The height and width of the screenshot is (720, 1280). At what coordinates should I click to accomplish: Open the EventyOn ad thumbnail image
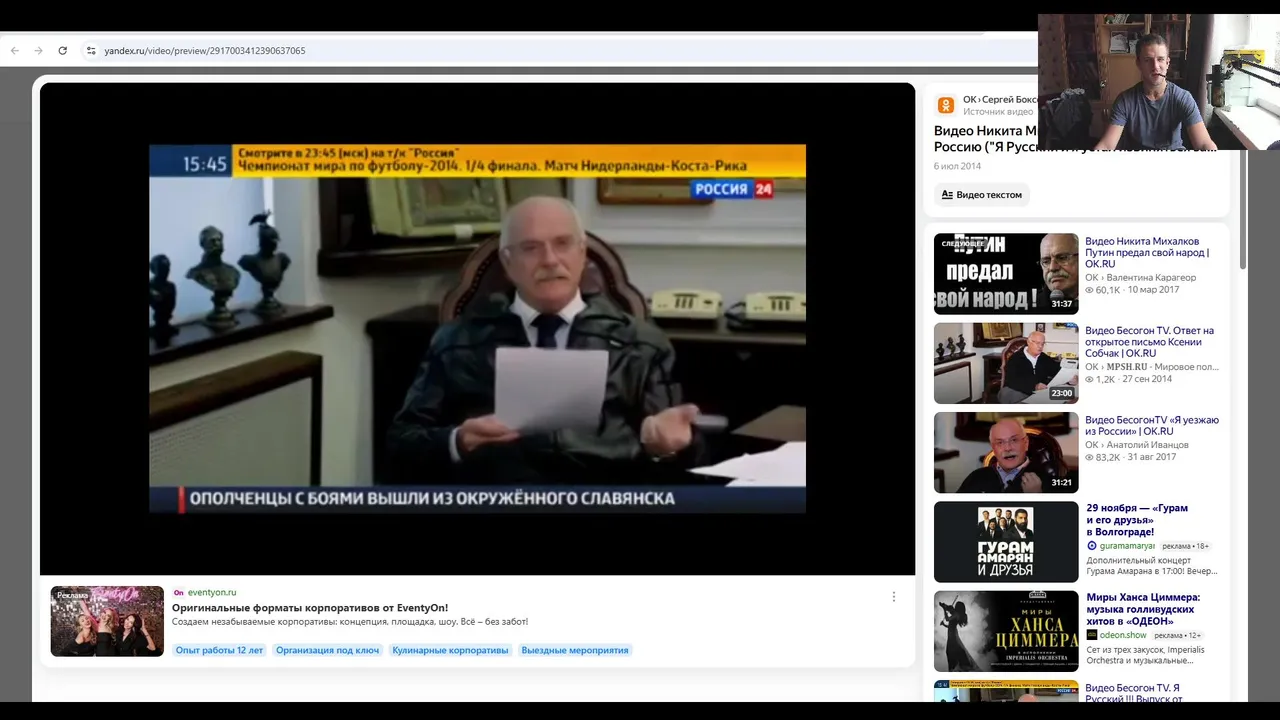[107, 621]
